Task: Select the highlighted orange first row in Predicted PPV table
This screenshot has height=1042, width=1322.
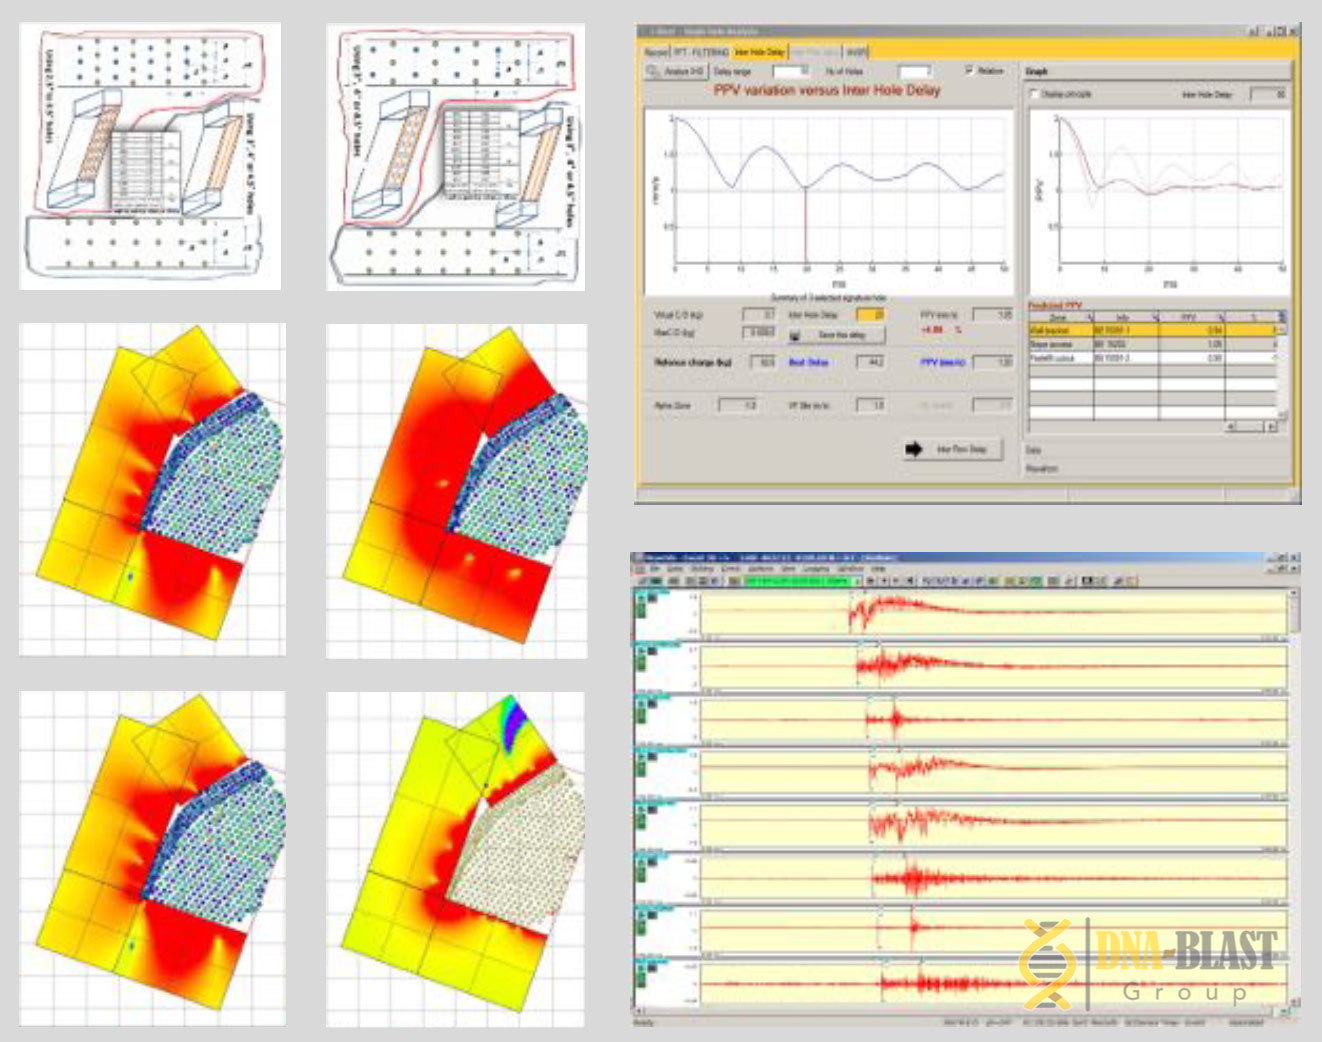Action: click(x=1153, y=330)
